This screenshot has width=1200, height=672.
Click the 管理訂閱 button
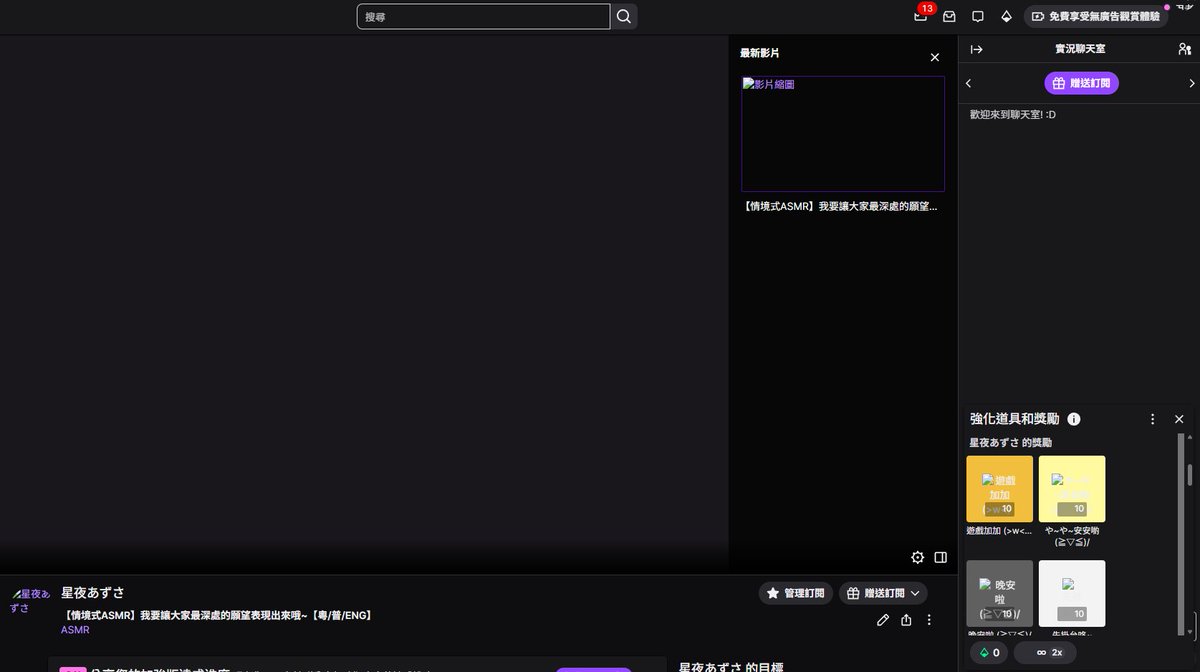coord(796,593)
